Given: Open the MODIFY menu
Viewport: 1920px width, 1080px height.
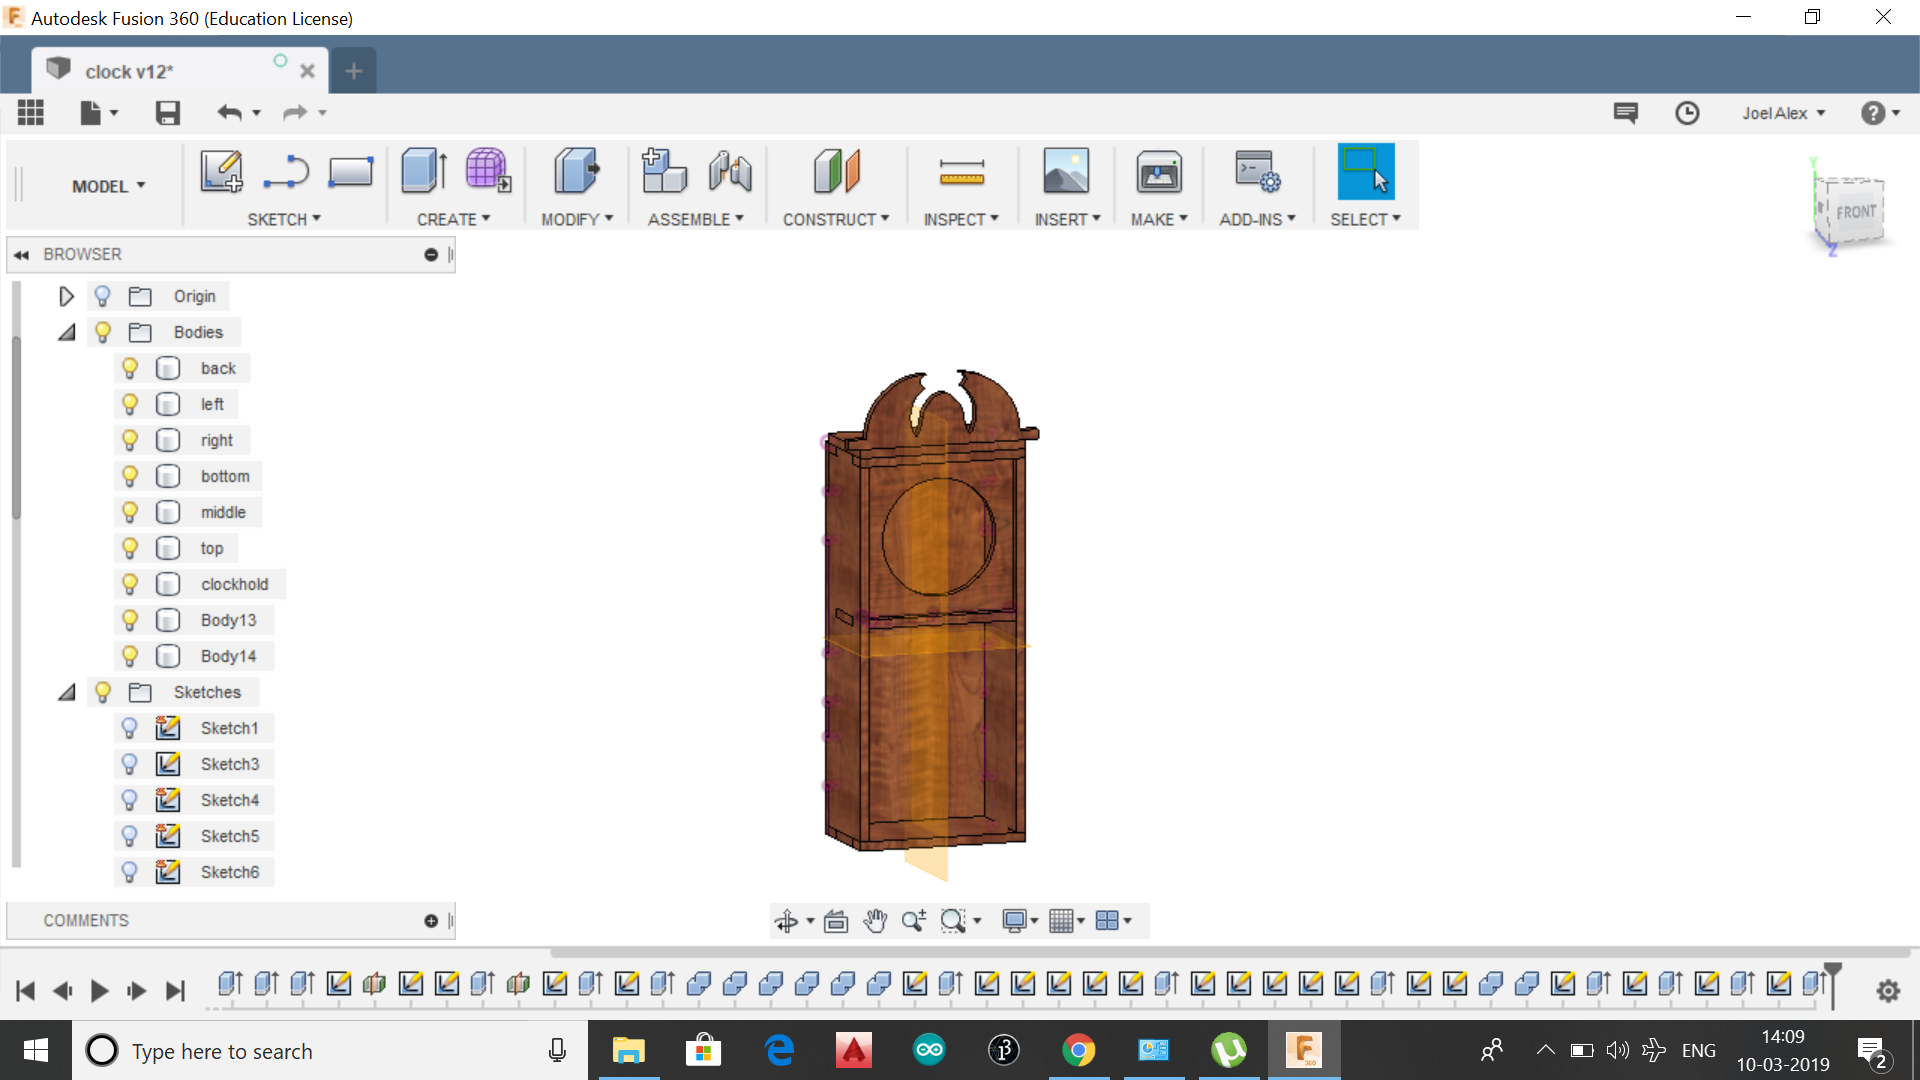Looking at the screenshot, I should pyautogui.click(x=577, y=219).
